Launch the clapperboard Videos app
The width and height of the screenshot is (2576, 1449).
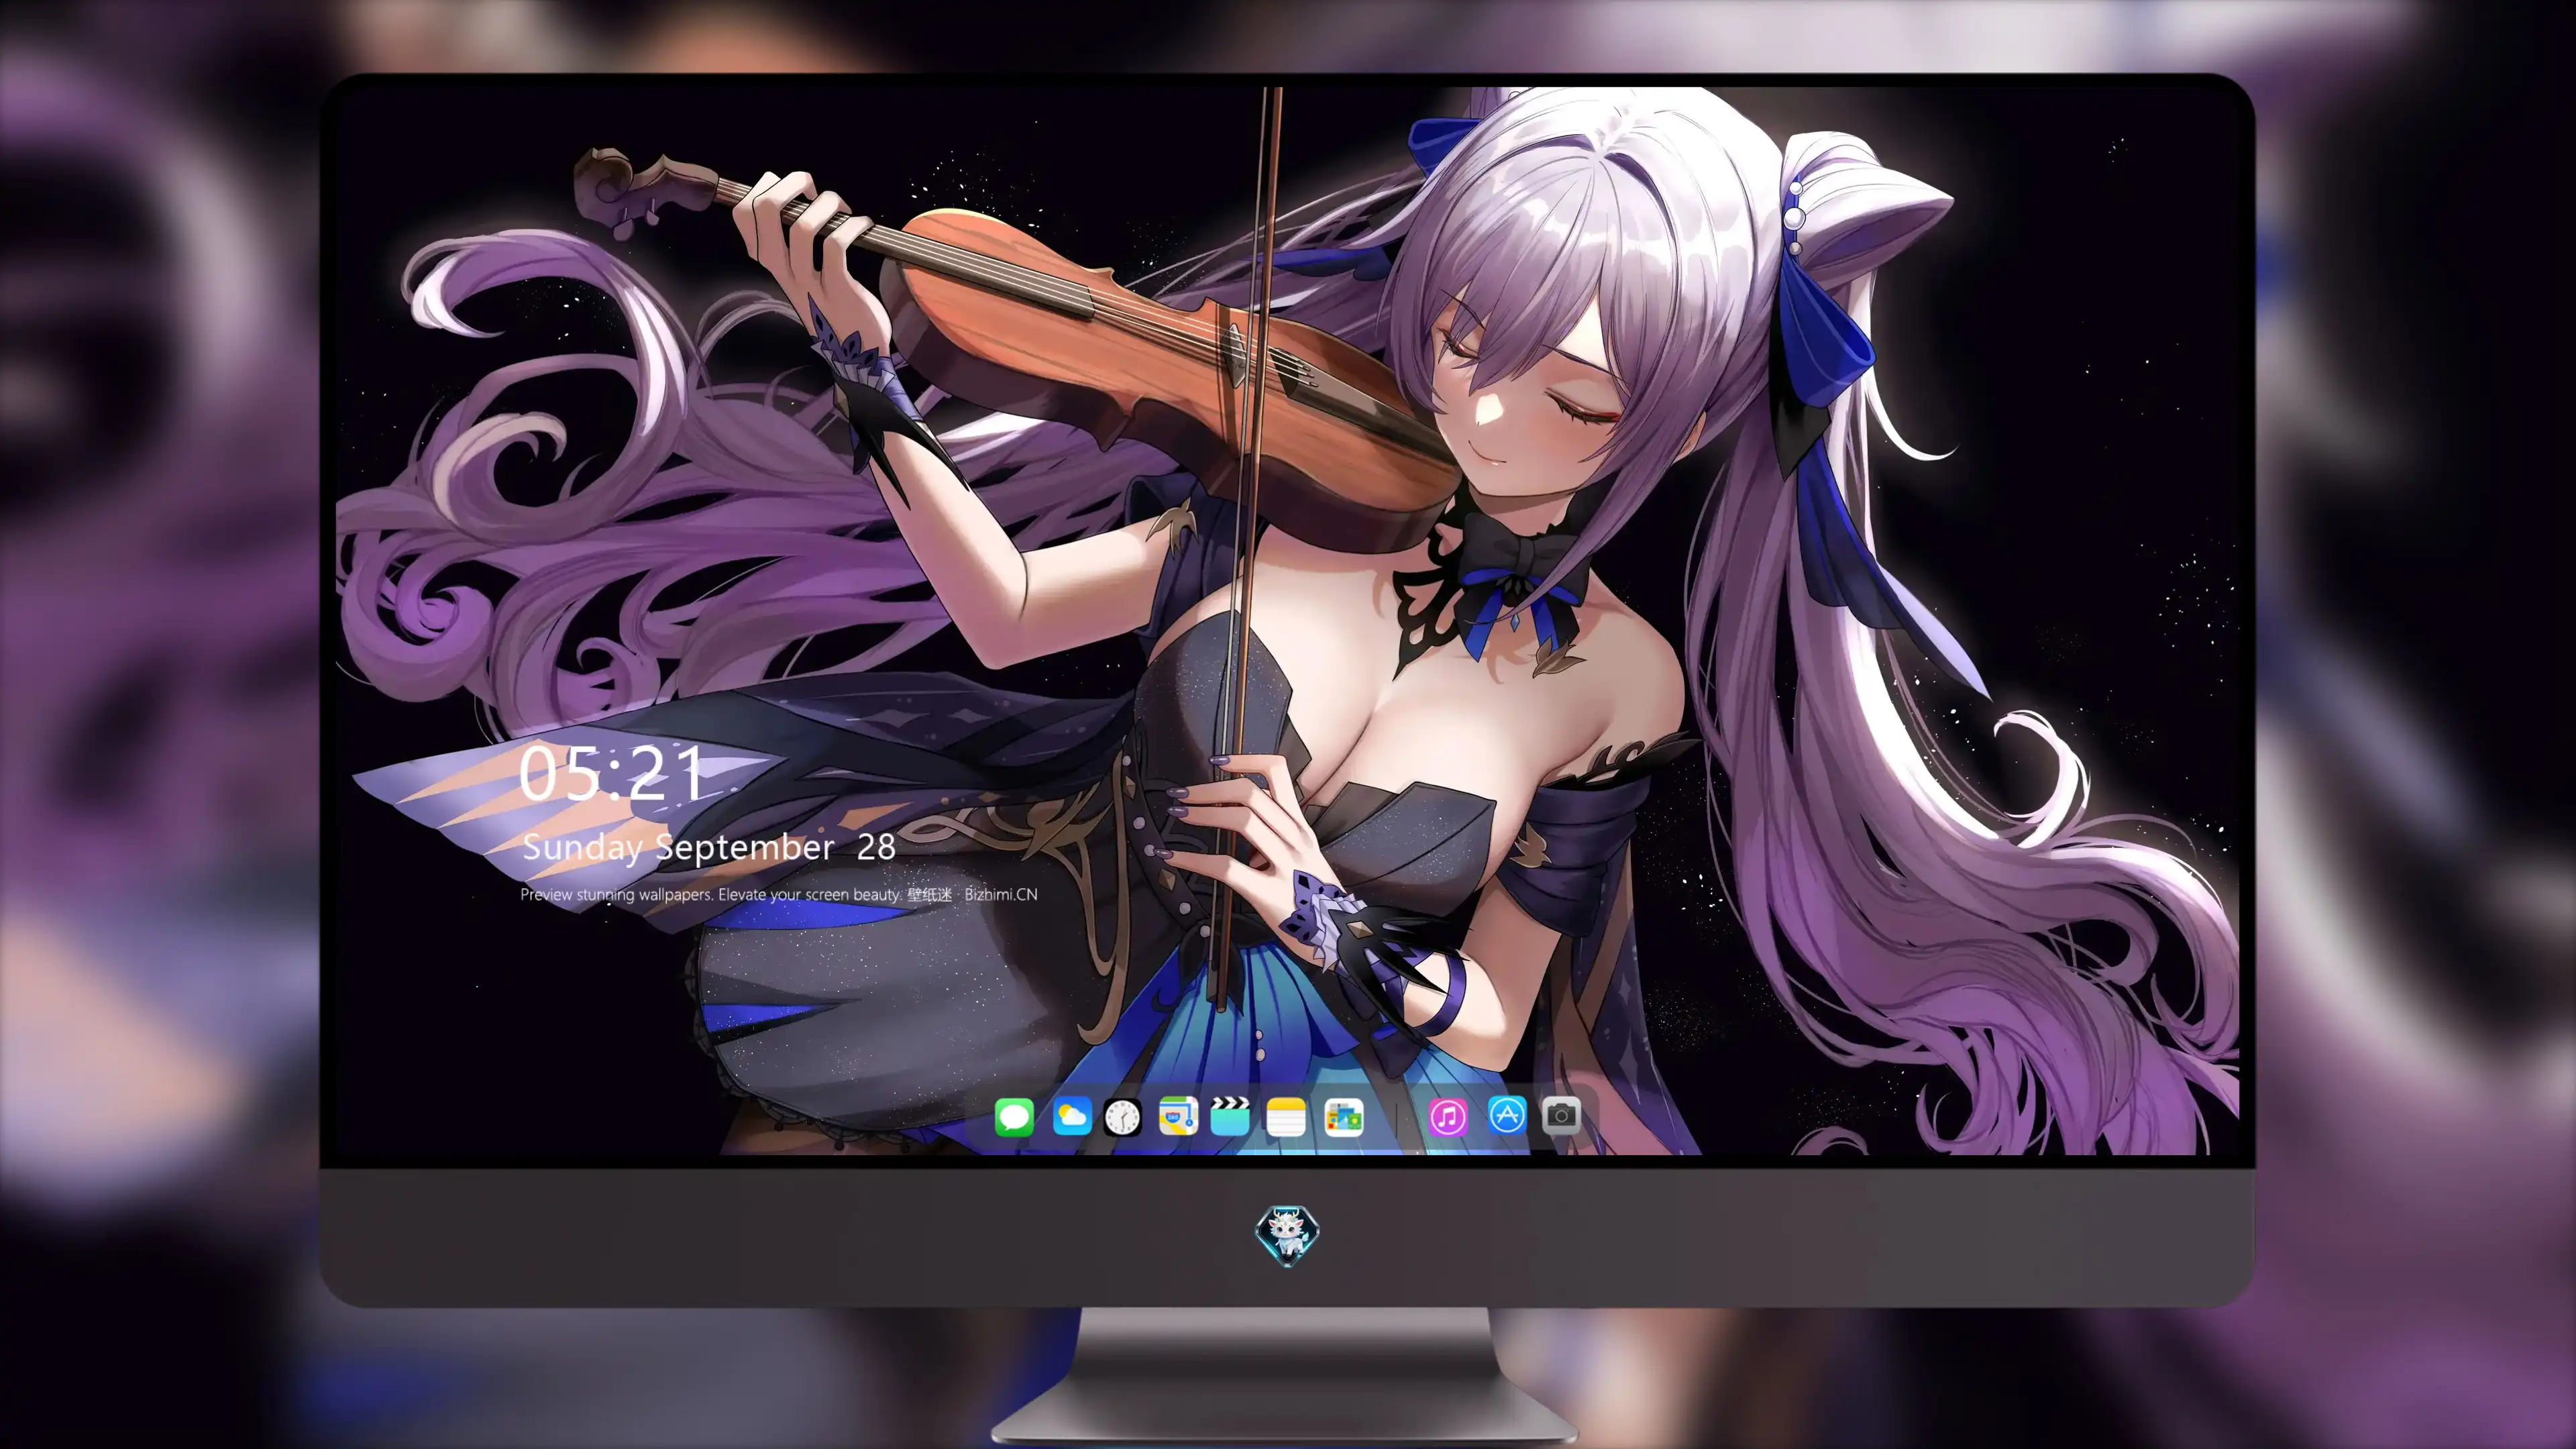point(1230,1116)
